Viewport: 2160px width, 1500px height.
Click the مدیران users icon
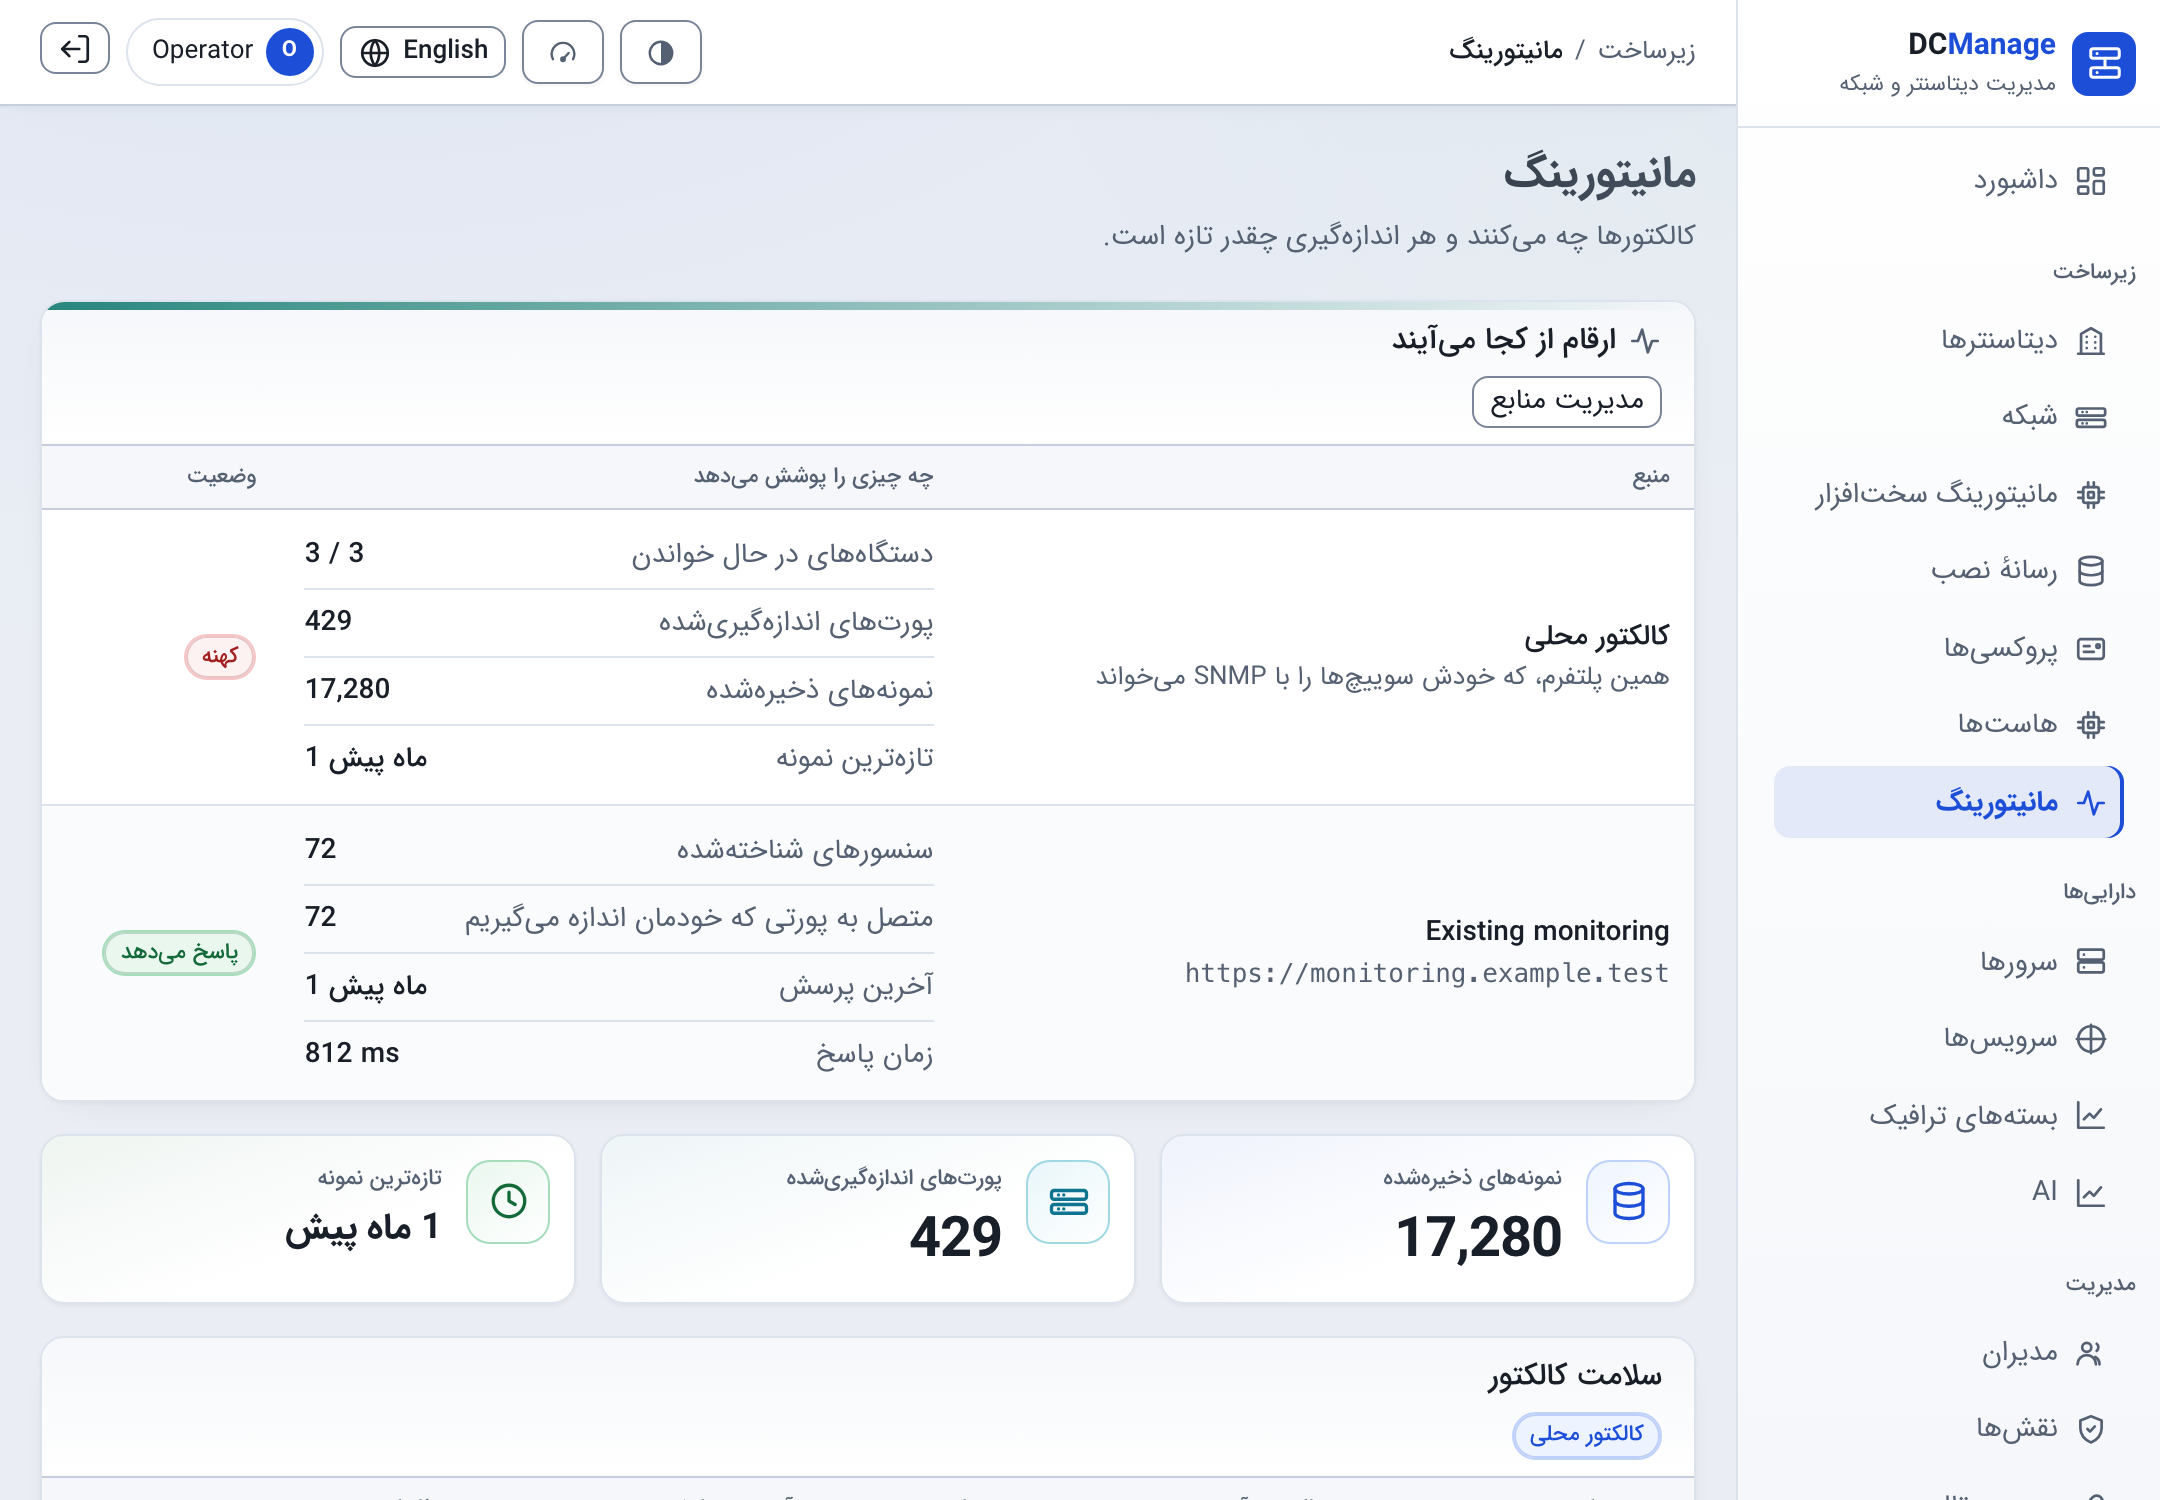2090,1353
